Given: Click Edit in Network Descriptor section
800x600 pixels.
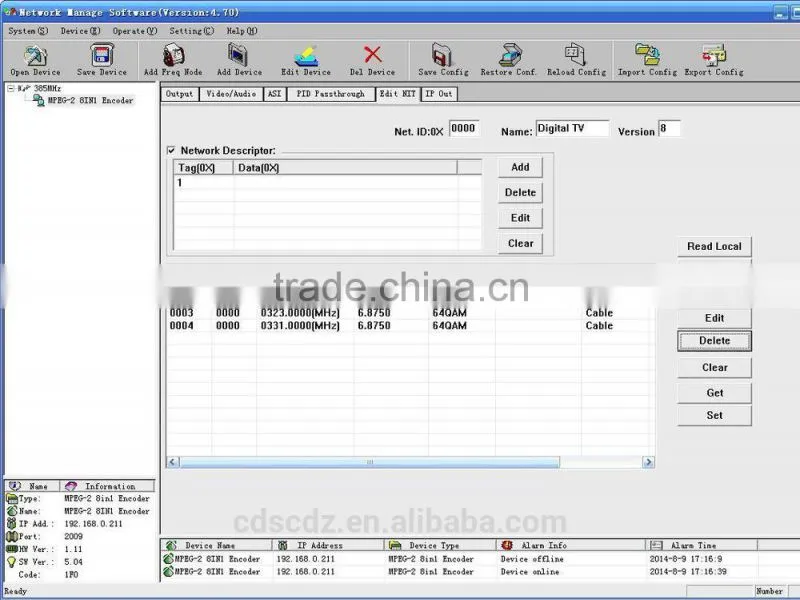Looking at the screenshot, I should pos(520,218).
